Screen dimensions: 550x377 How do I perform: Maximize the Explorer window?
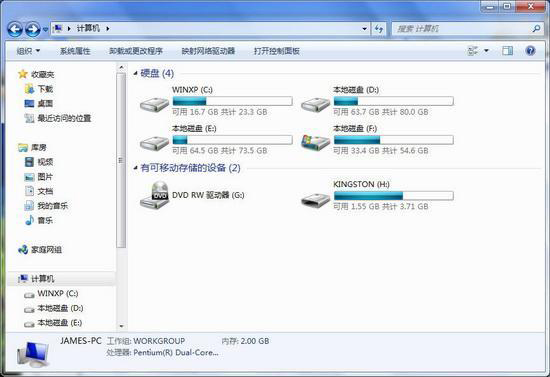pos(507,6)
